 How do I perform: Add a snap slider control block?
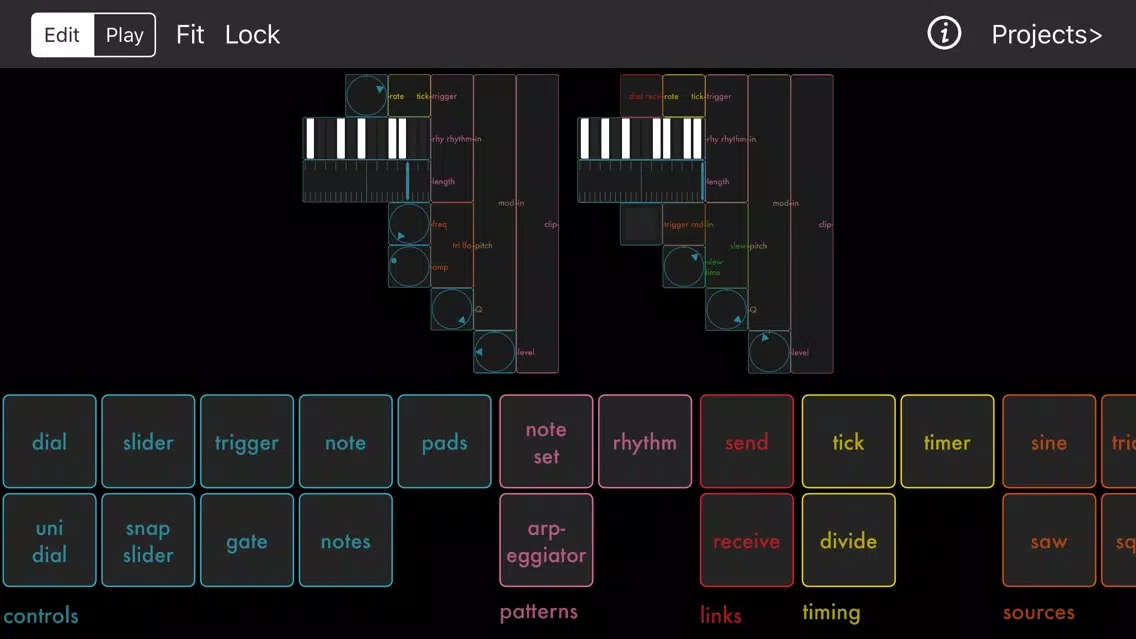148,540
